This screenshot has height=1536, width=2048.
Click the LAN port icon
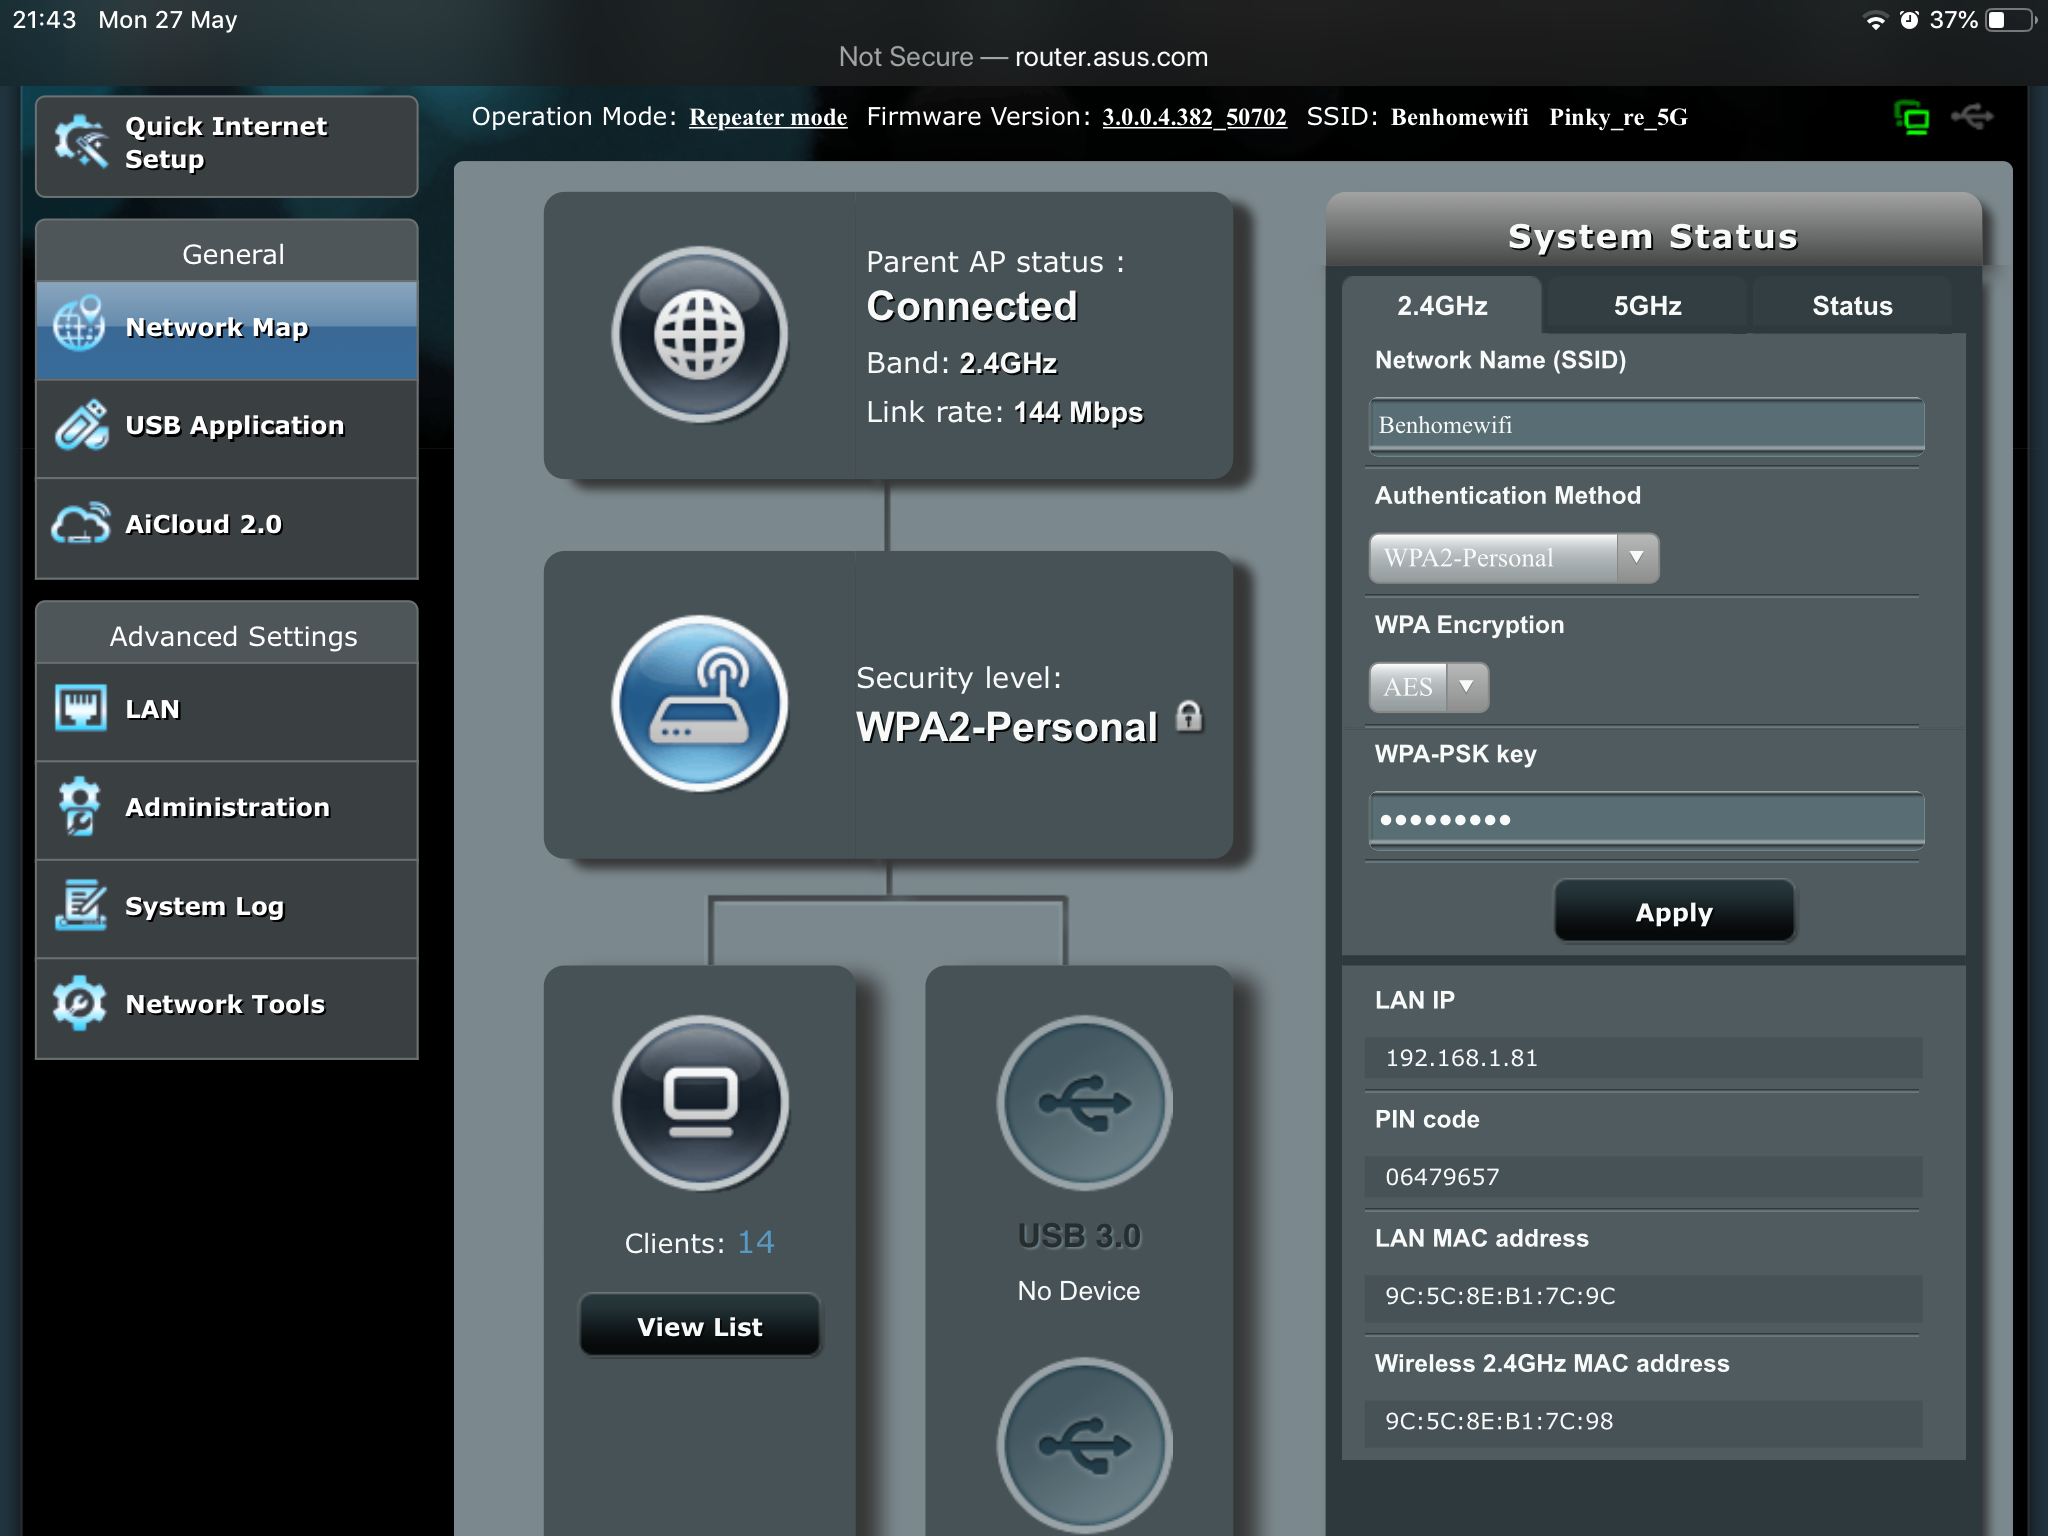coord(80,708)
